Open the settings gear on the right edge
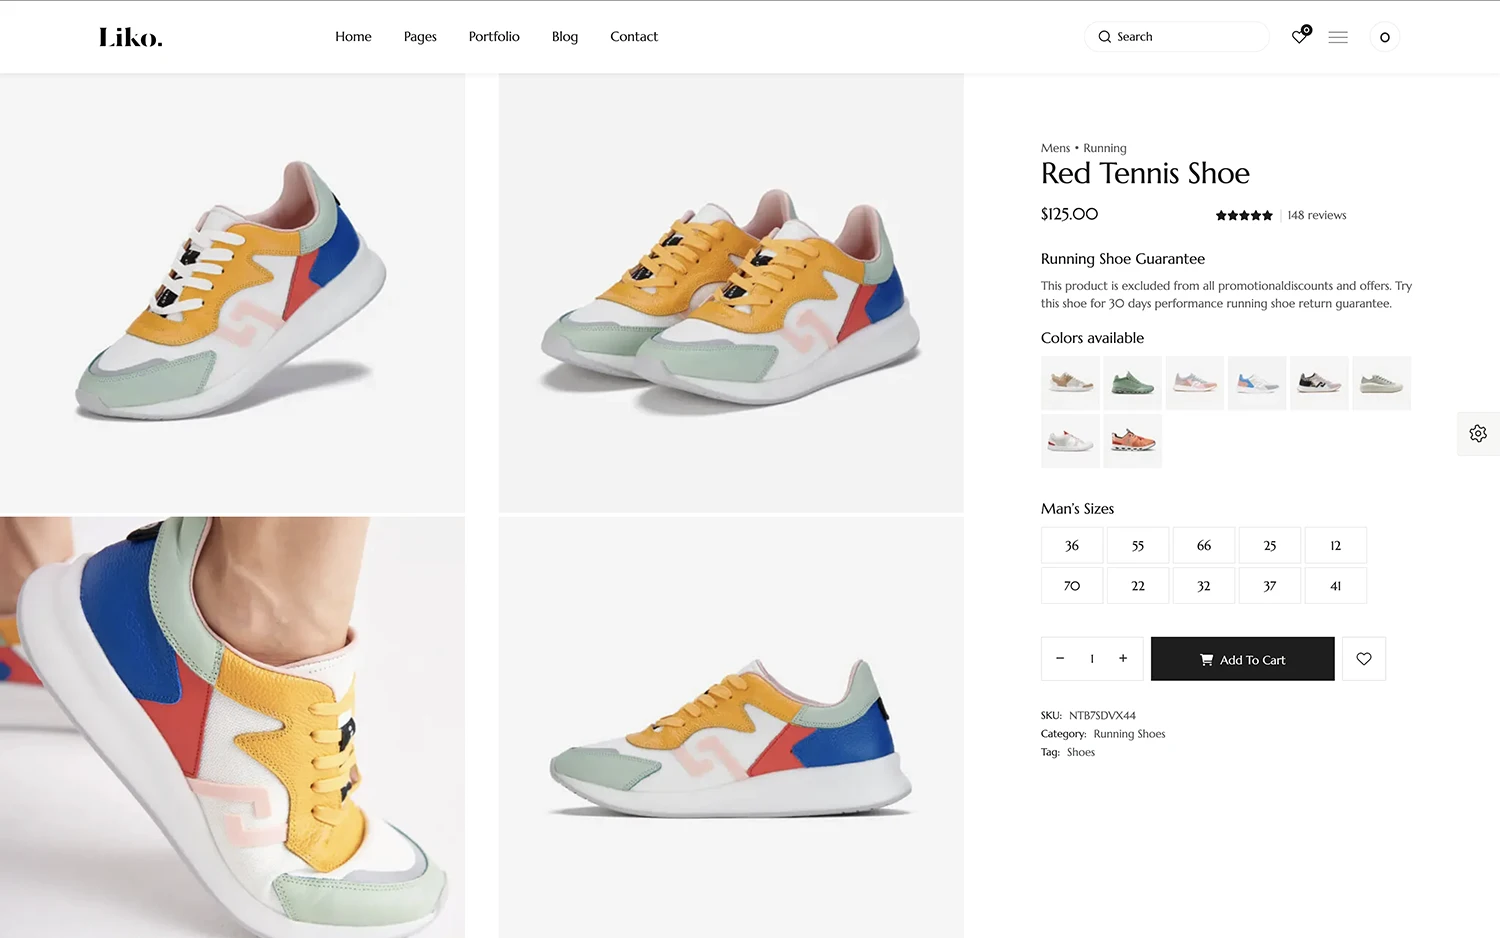1500x938 pixels. tap(1478, 434)
